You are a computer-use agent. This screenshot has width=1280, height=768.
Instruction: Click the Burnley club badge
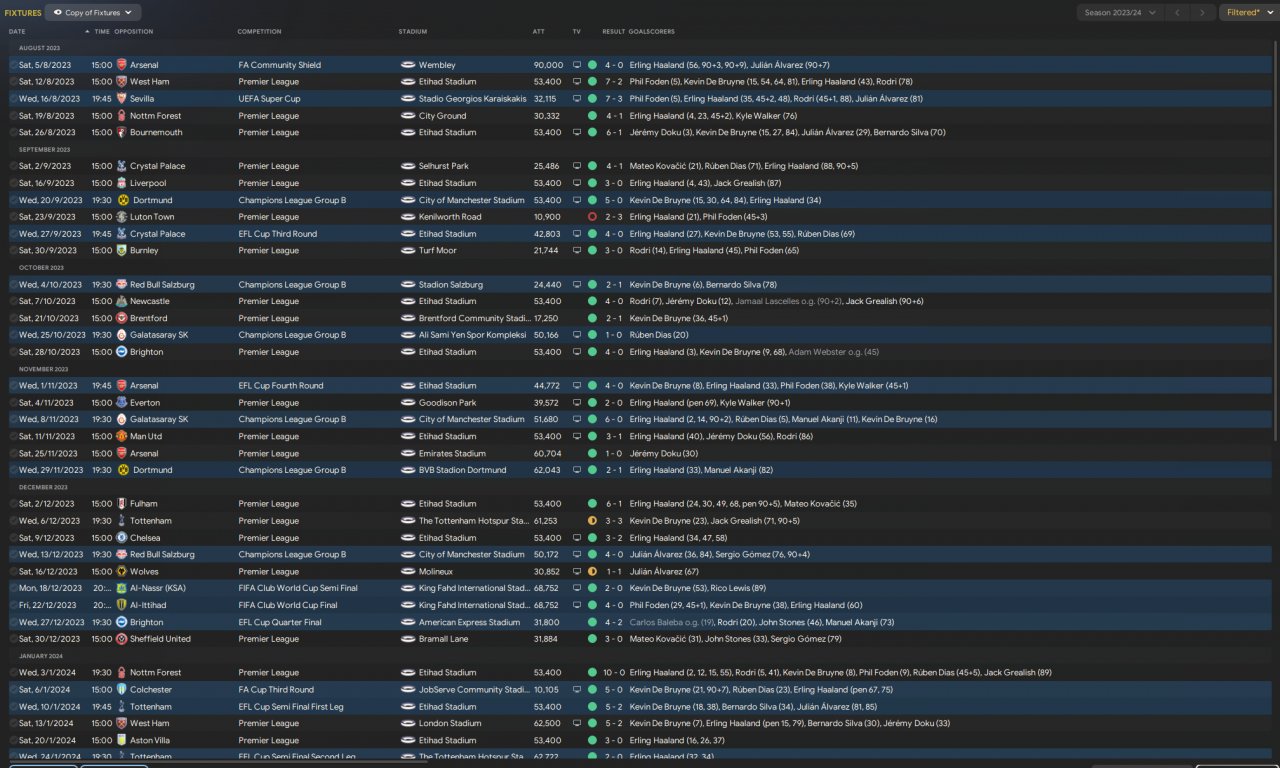[121, 250]
